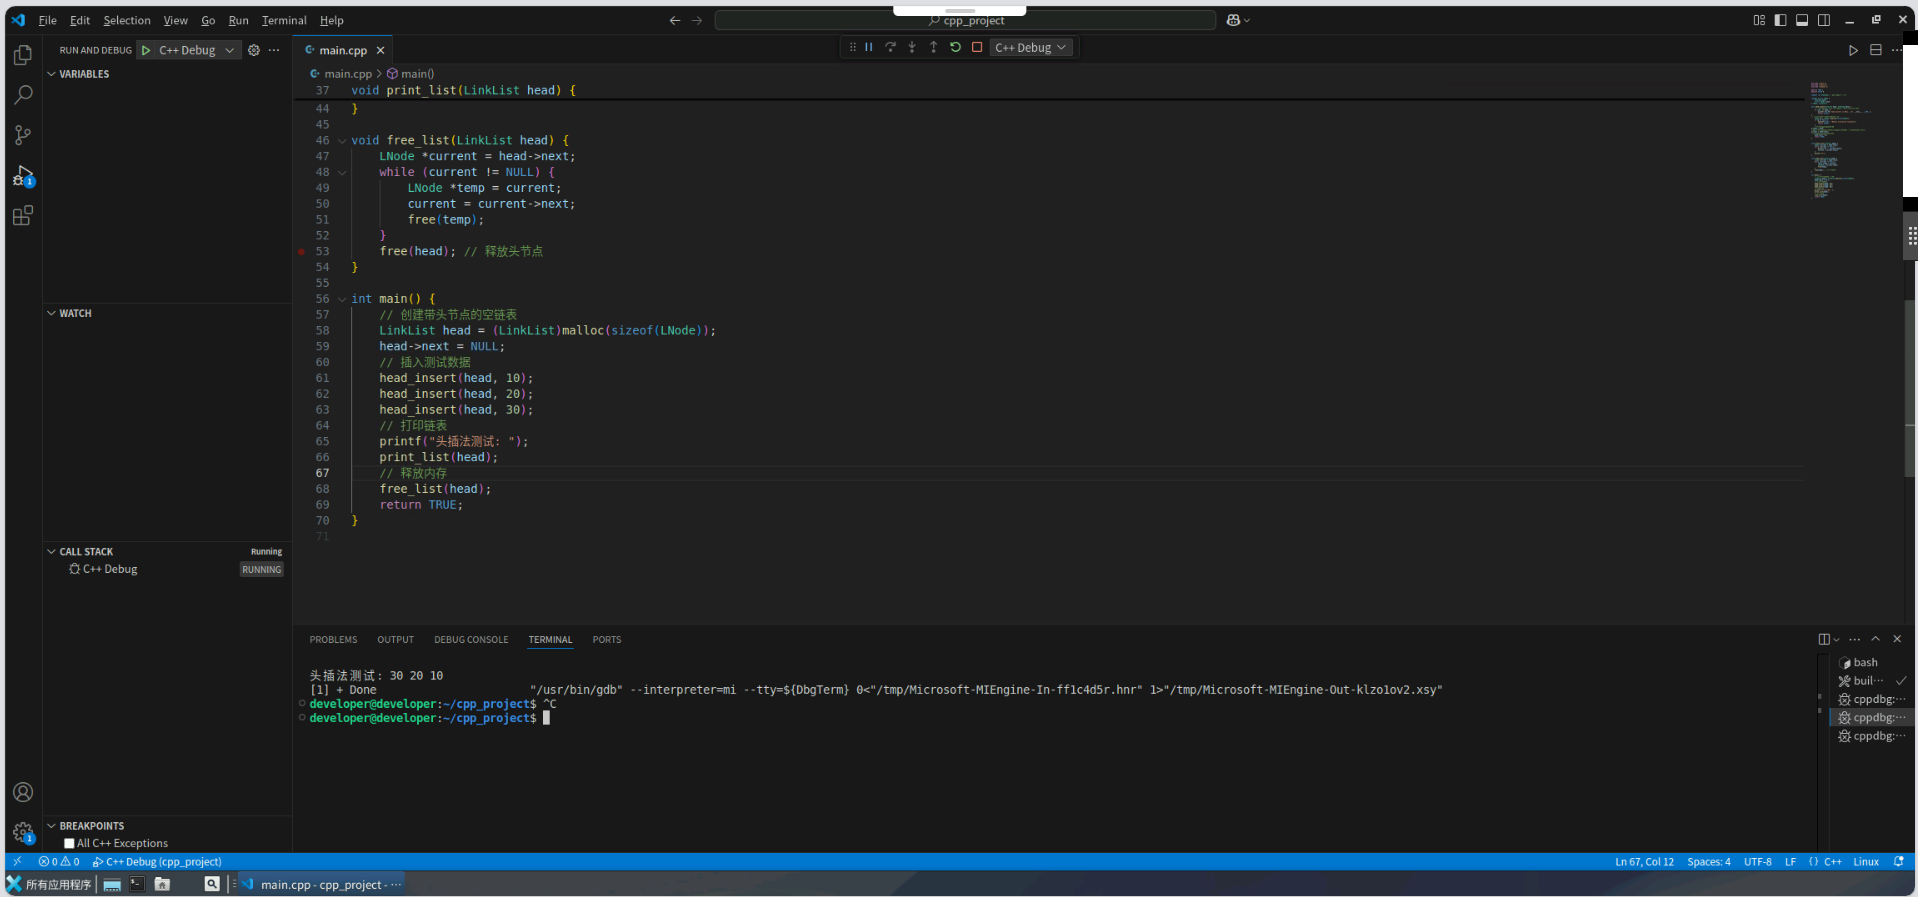Step Out in debug toolbar

coord(933,47)
